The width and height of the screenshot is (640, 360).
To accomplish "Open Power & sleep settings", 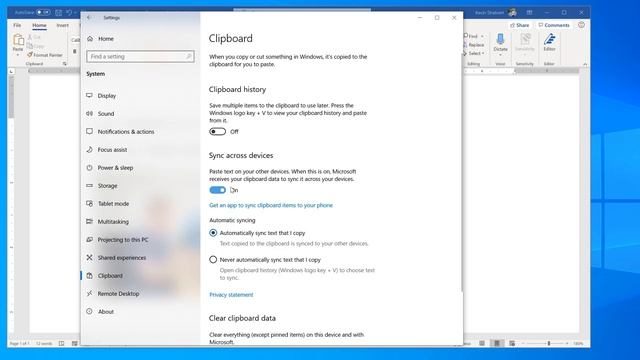I will point(109,167).
